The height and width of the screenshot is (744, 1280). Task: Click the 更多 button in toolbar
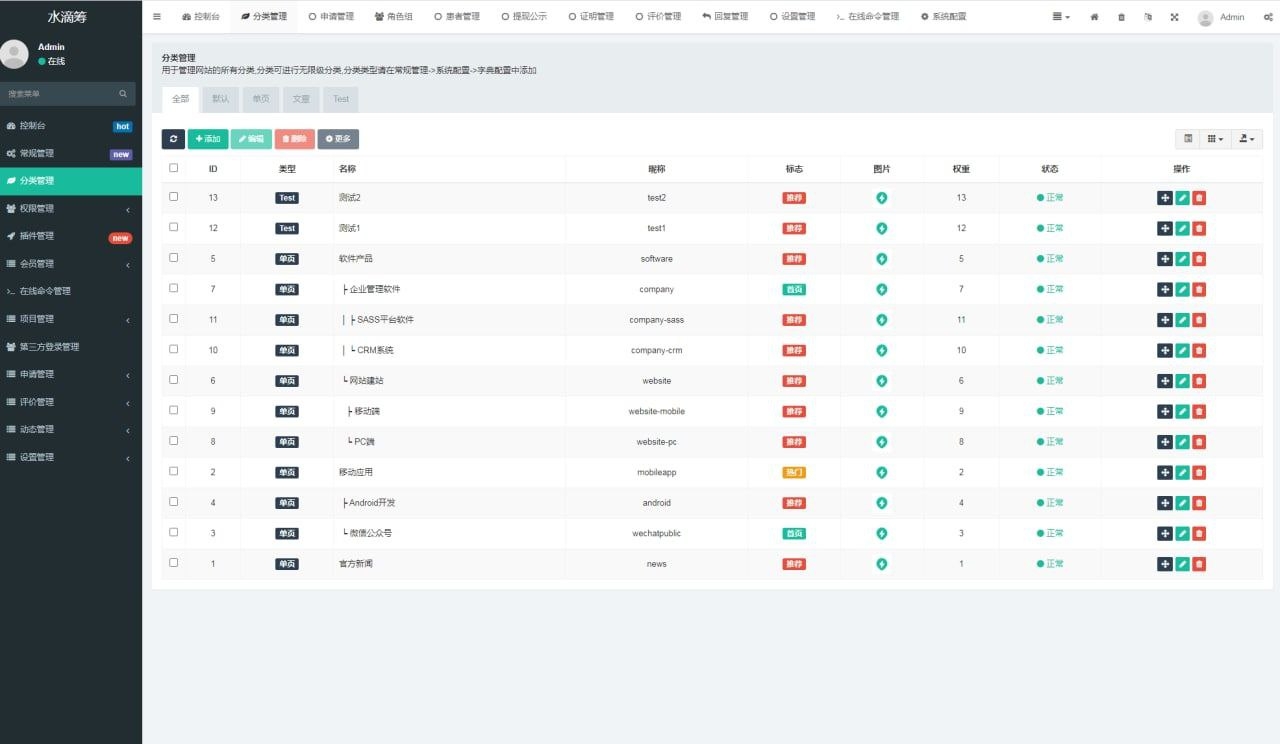click(338, 139)
